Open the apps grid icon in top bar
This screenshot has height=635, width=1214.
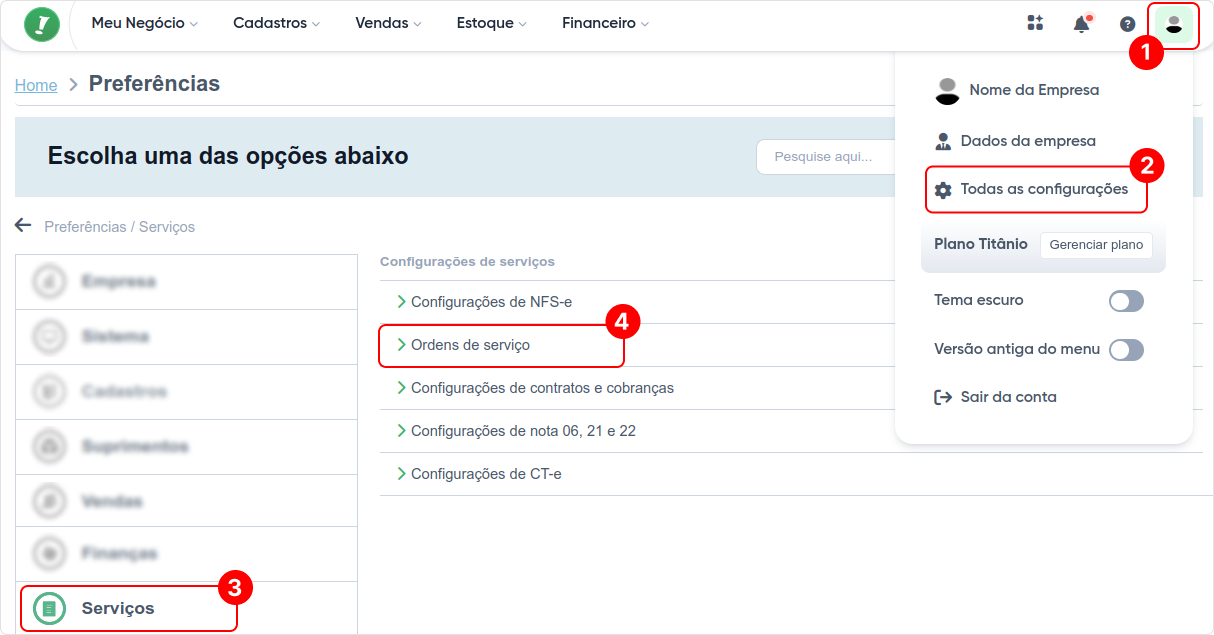[1036, 23]
